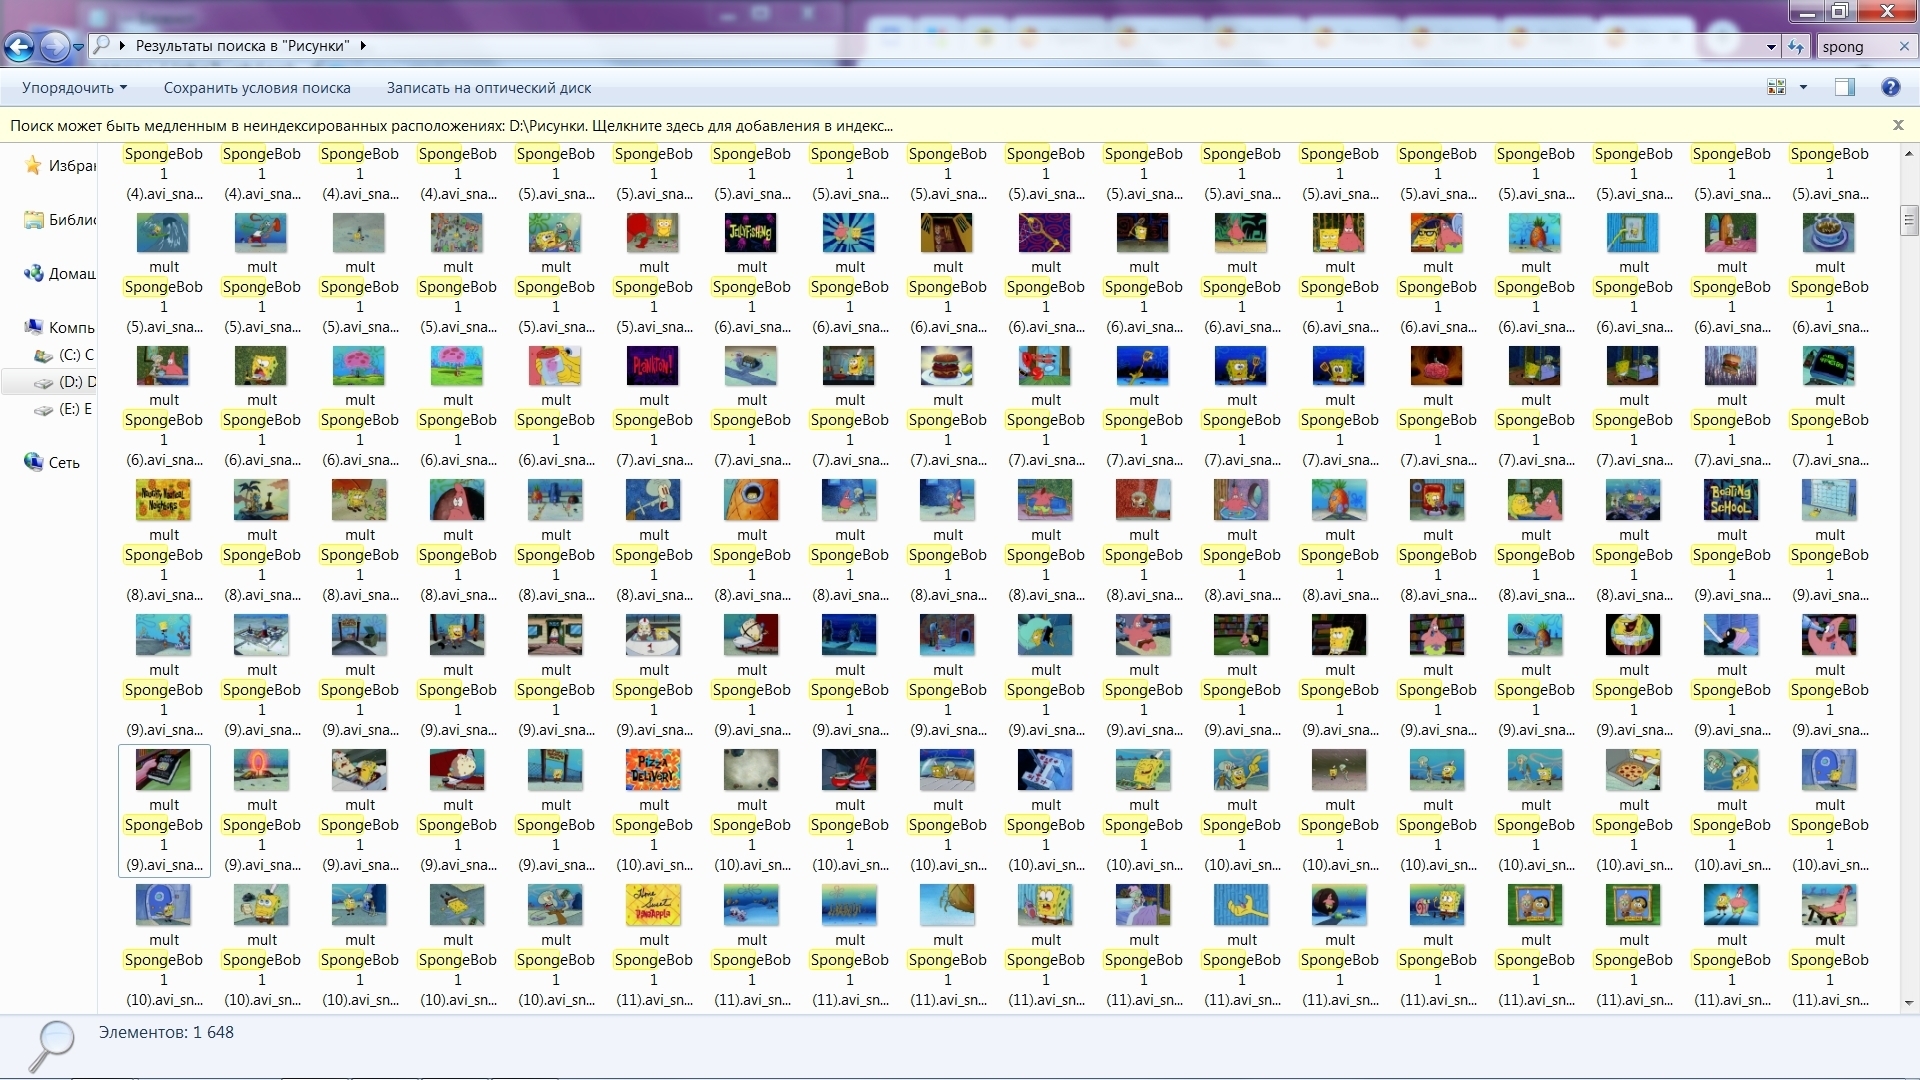Click Записать на оптический диск
Viewport: 1920px width, 1080px height.
489,88
